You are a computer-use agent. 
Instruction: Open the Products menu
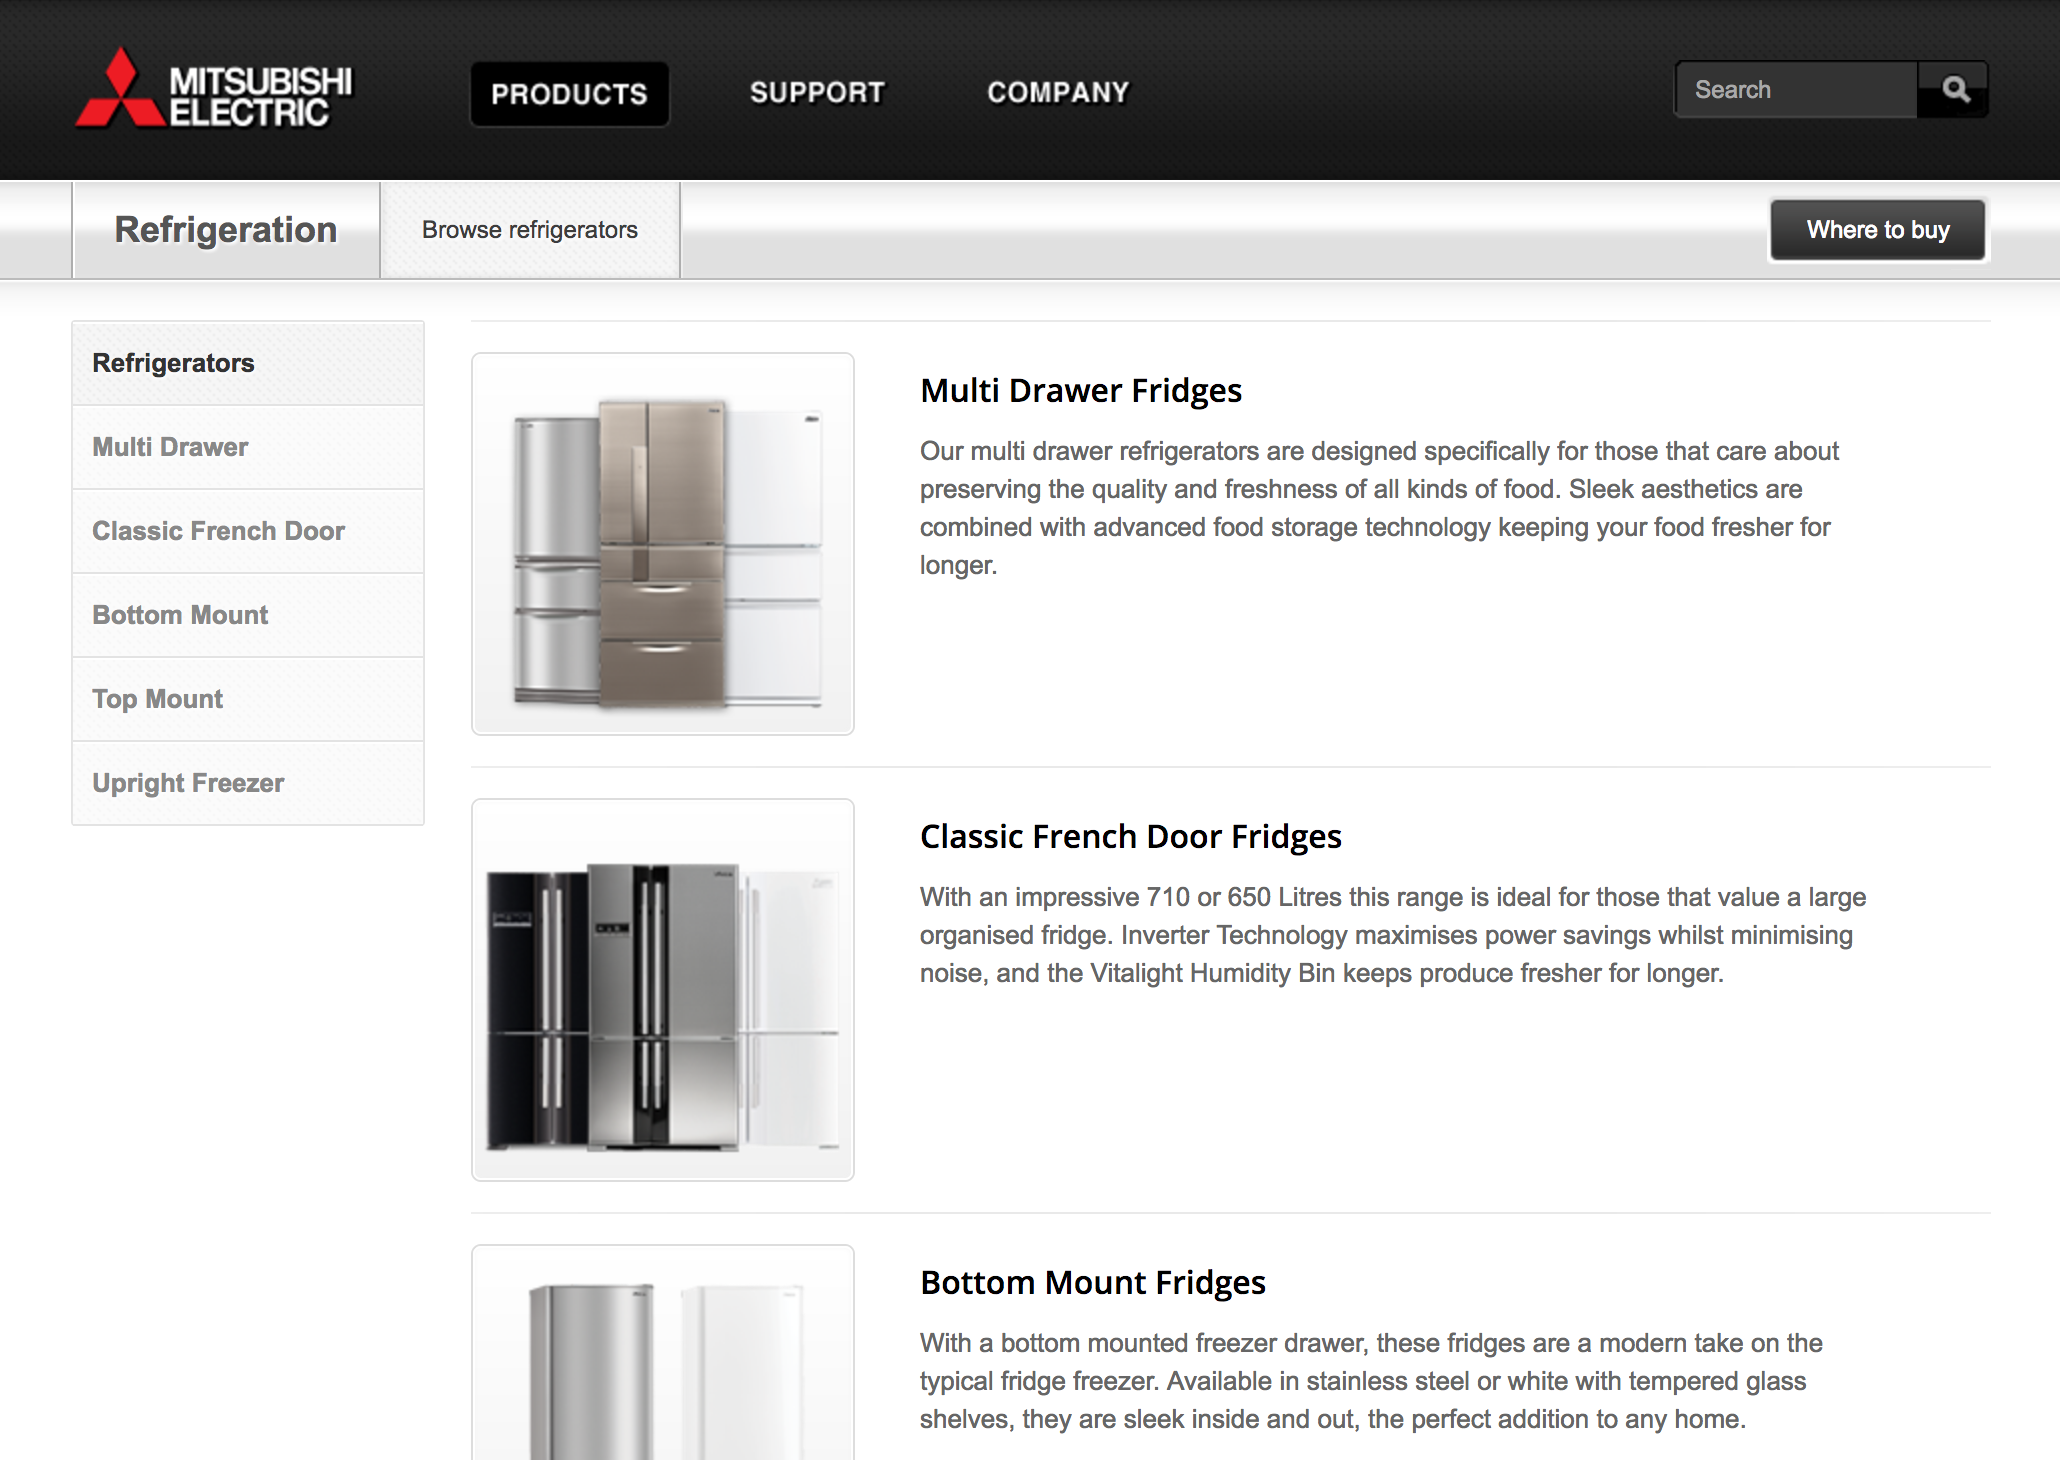coord(570,94)
